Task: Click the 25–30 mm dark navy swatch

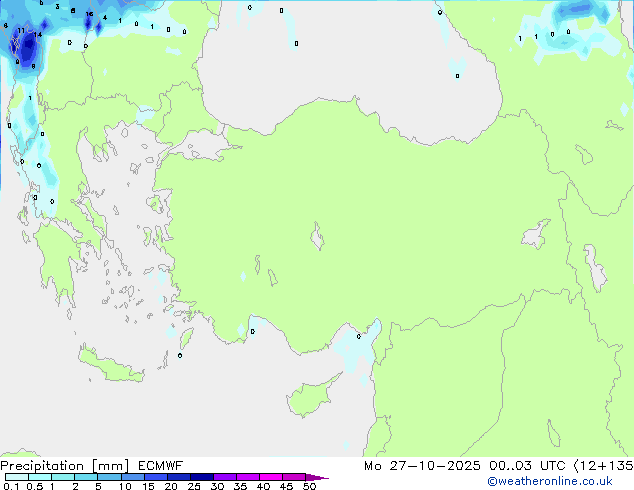Action: click(201, 477)
